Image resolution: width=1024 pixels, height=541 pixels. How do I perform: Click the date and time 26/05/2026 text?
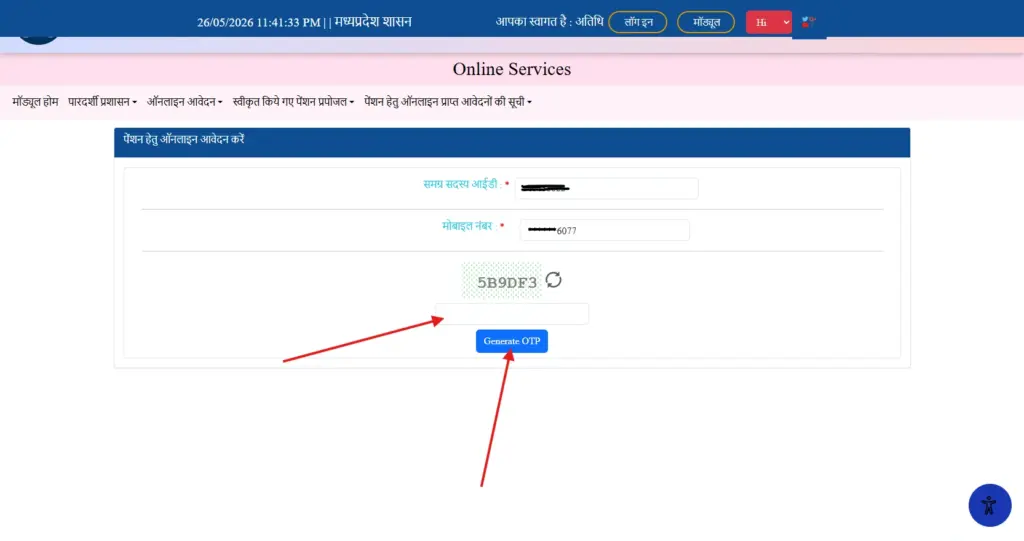pos(259,22)
